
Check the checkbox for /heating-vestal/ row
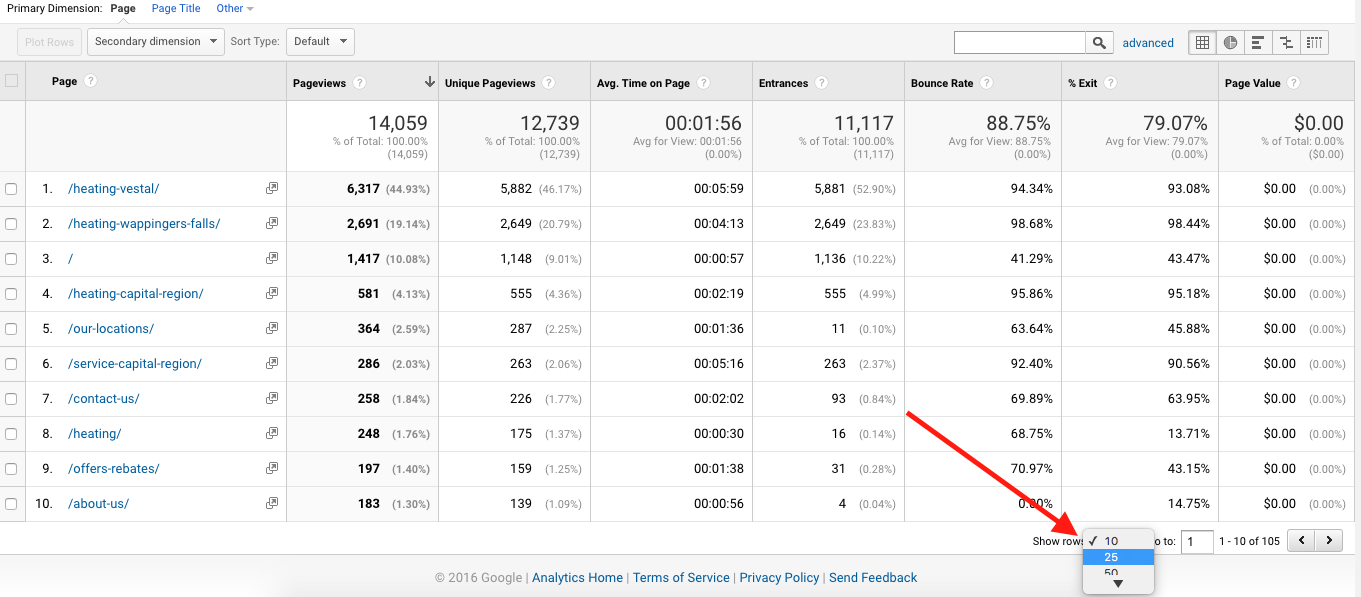pyautogui.click(x=11, y=188)
